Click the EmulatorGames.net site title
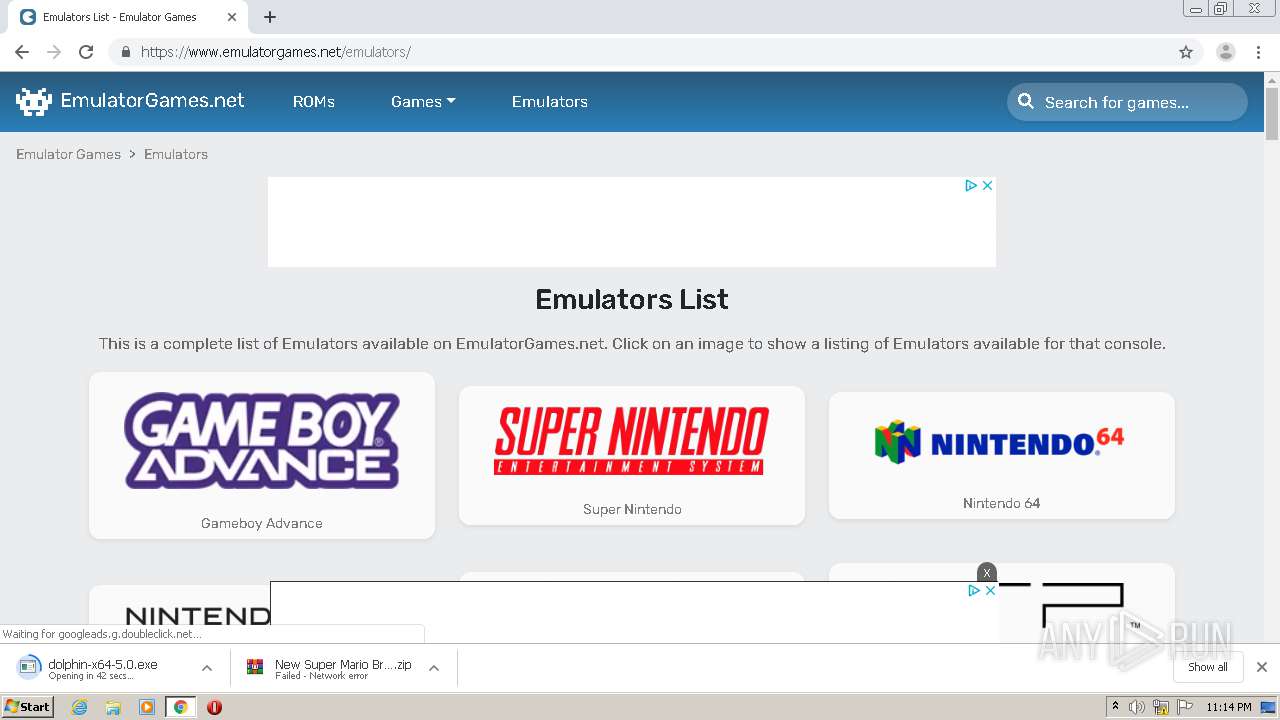This screenshot has width=1280, height=720. tap(152, 101)
